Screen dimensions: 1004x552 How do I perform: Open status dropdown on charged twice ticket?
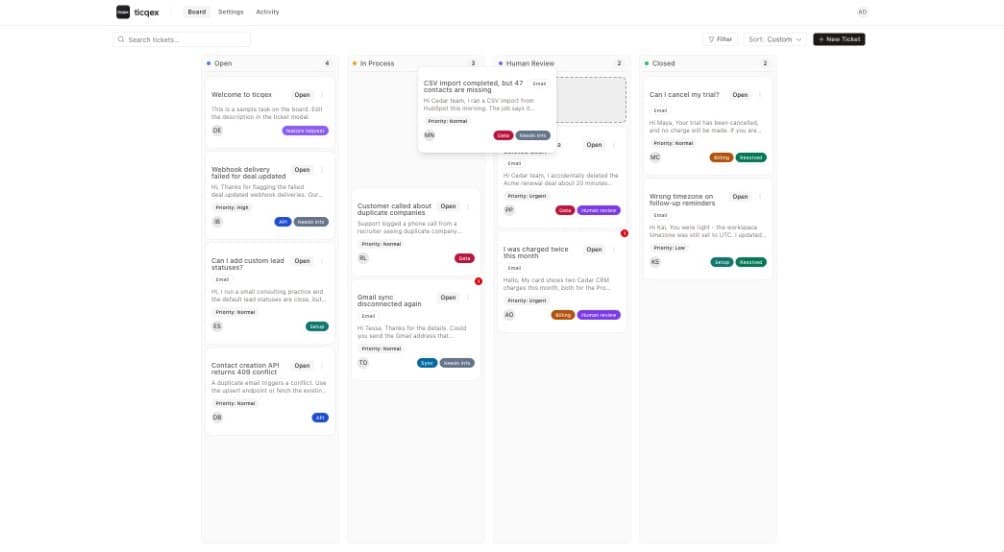point(594,250)
